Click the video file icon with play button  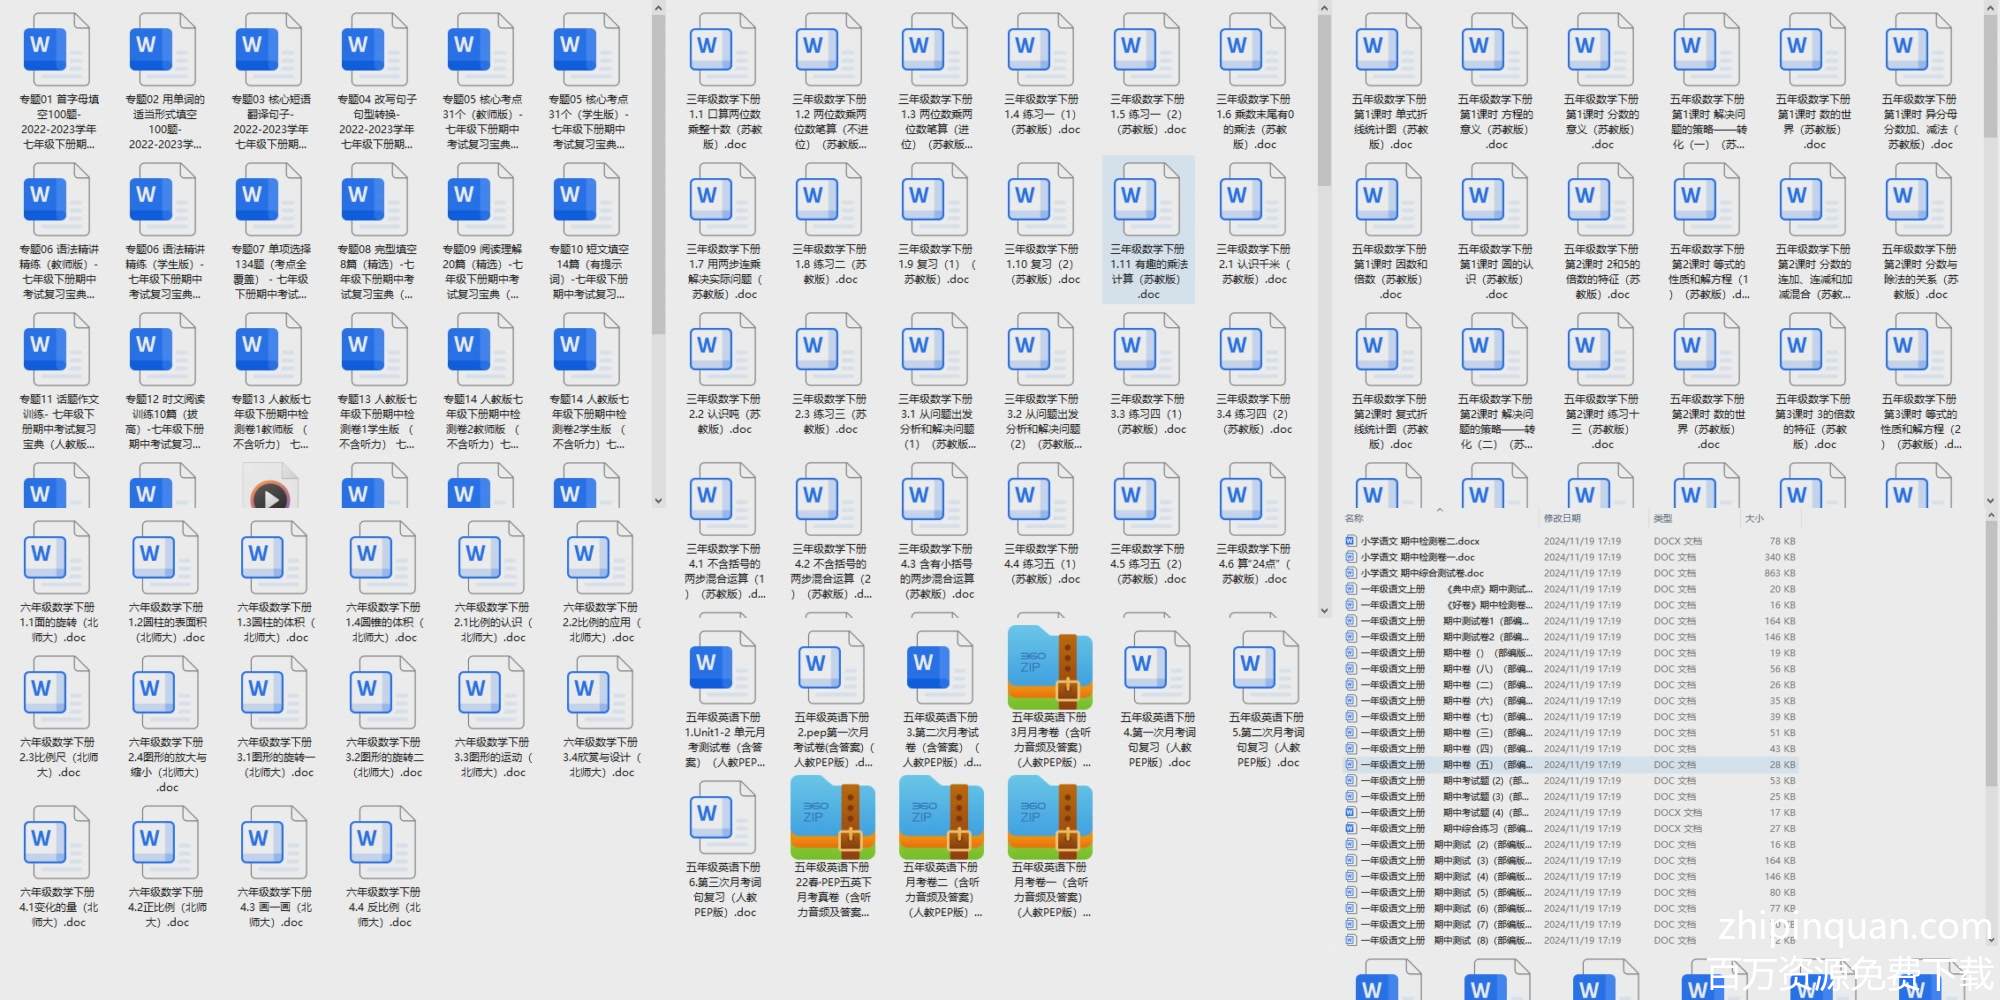[270, 493]
